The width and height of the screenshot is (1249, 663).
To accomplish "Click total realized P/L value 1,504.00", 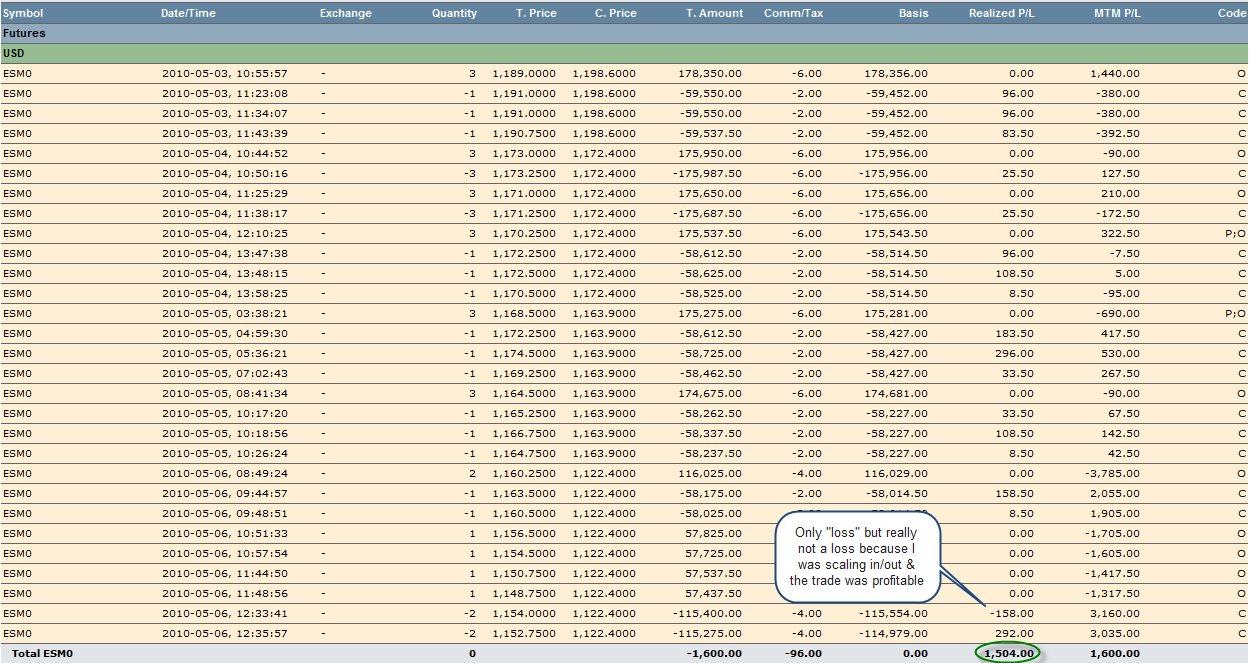I will pyautogui.click(x=1007, y=653).
